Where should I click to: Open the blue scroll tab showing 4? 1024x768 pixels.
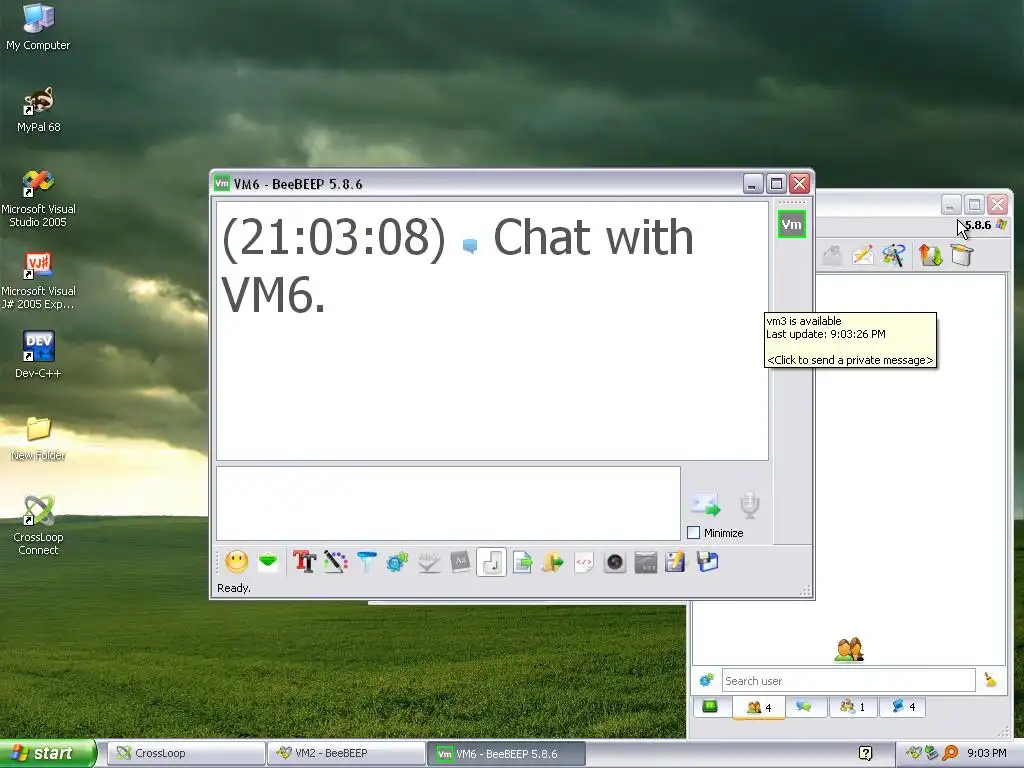[x=903, y=707]
